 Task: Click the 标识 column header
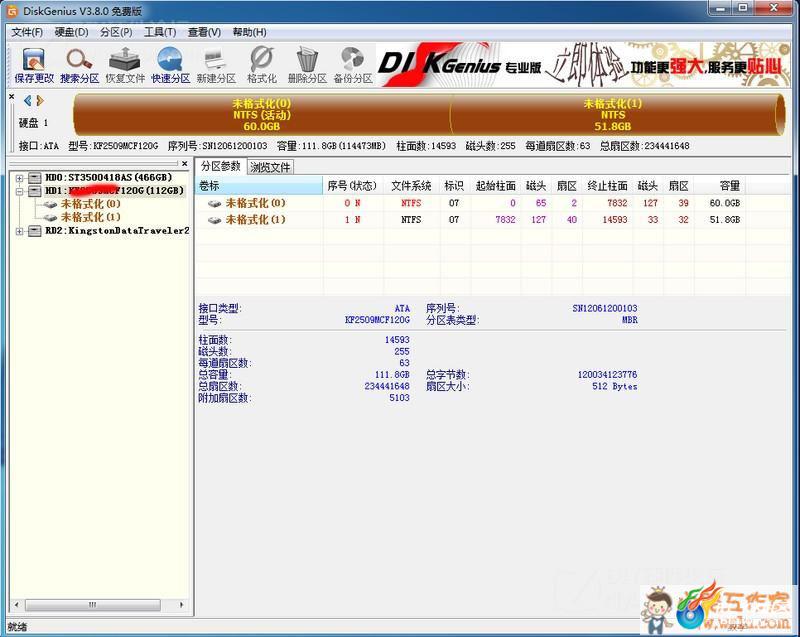click(x=454, y=186)
